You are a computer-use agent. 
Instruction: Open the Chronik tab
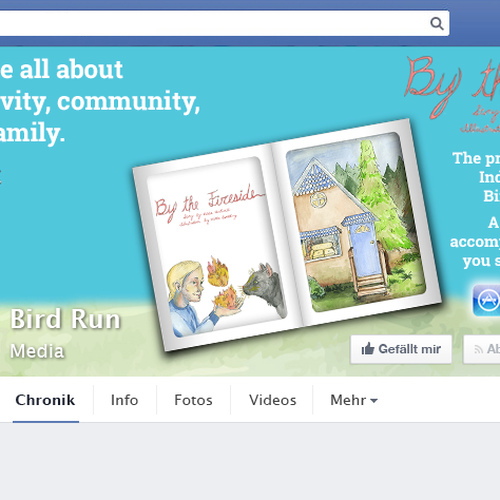coord(45,400)
